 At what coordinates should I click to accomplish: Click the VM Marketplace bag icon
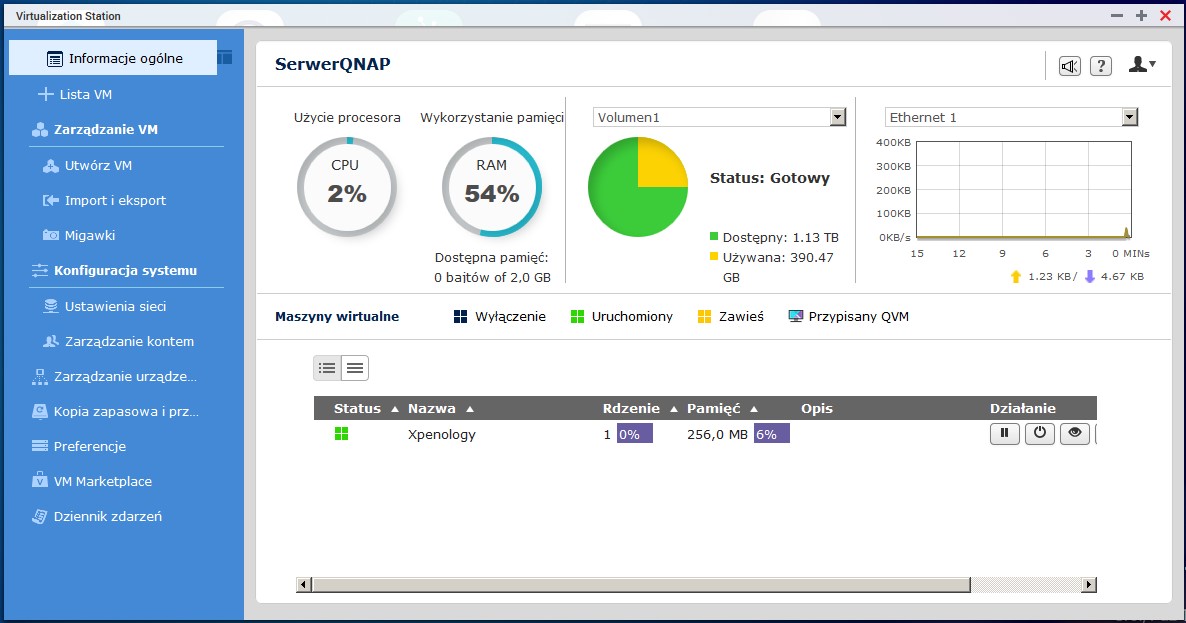click(x=39, y=480)
